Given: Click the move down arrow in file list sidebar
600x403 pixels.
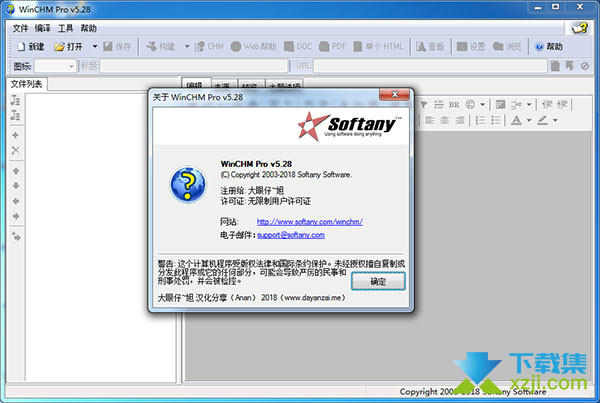Looking at the screenshot, I should point(16,186).
